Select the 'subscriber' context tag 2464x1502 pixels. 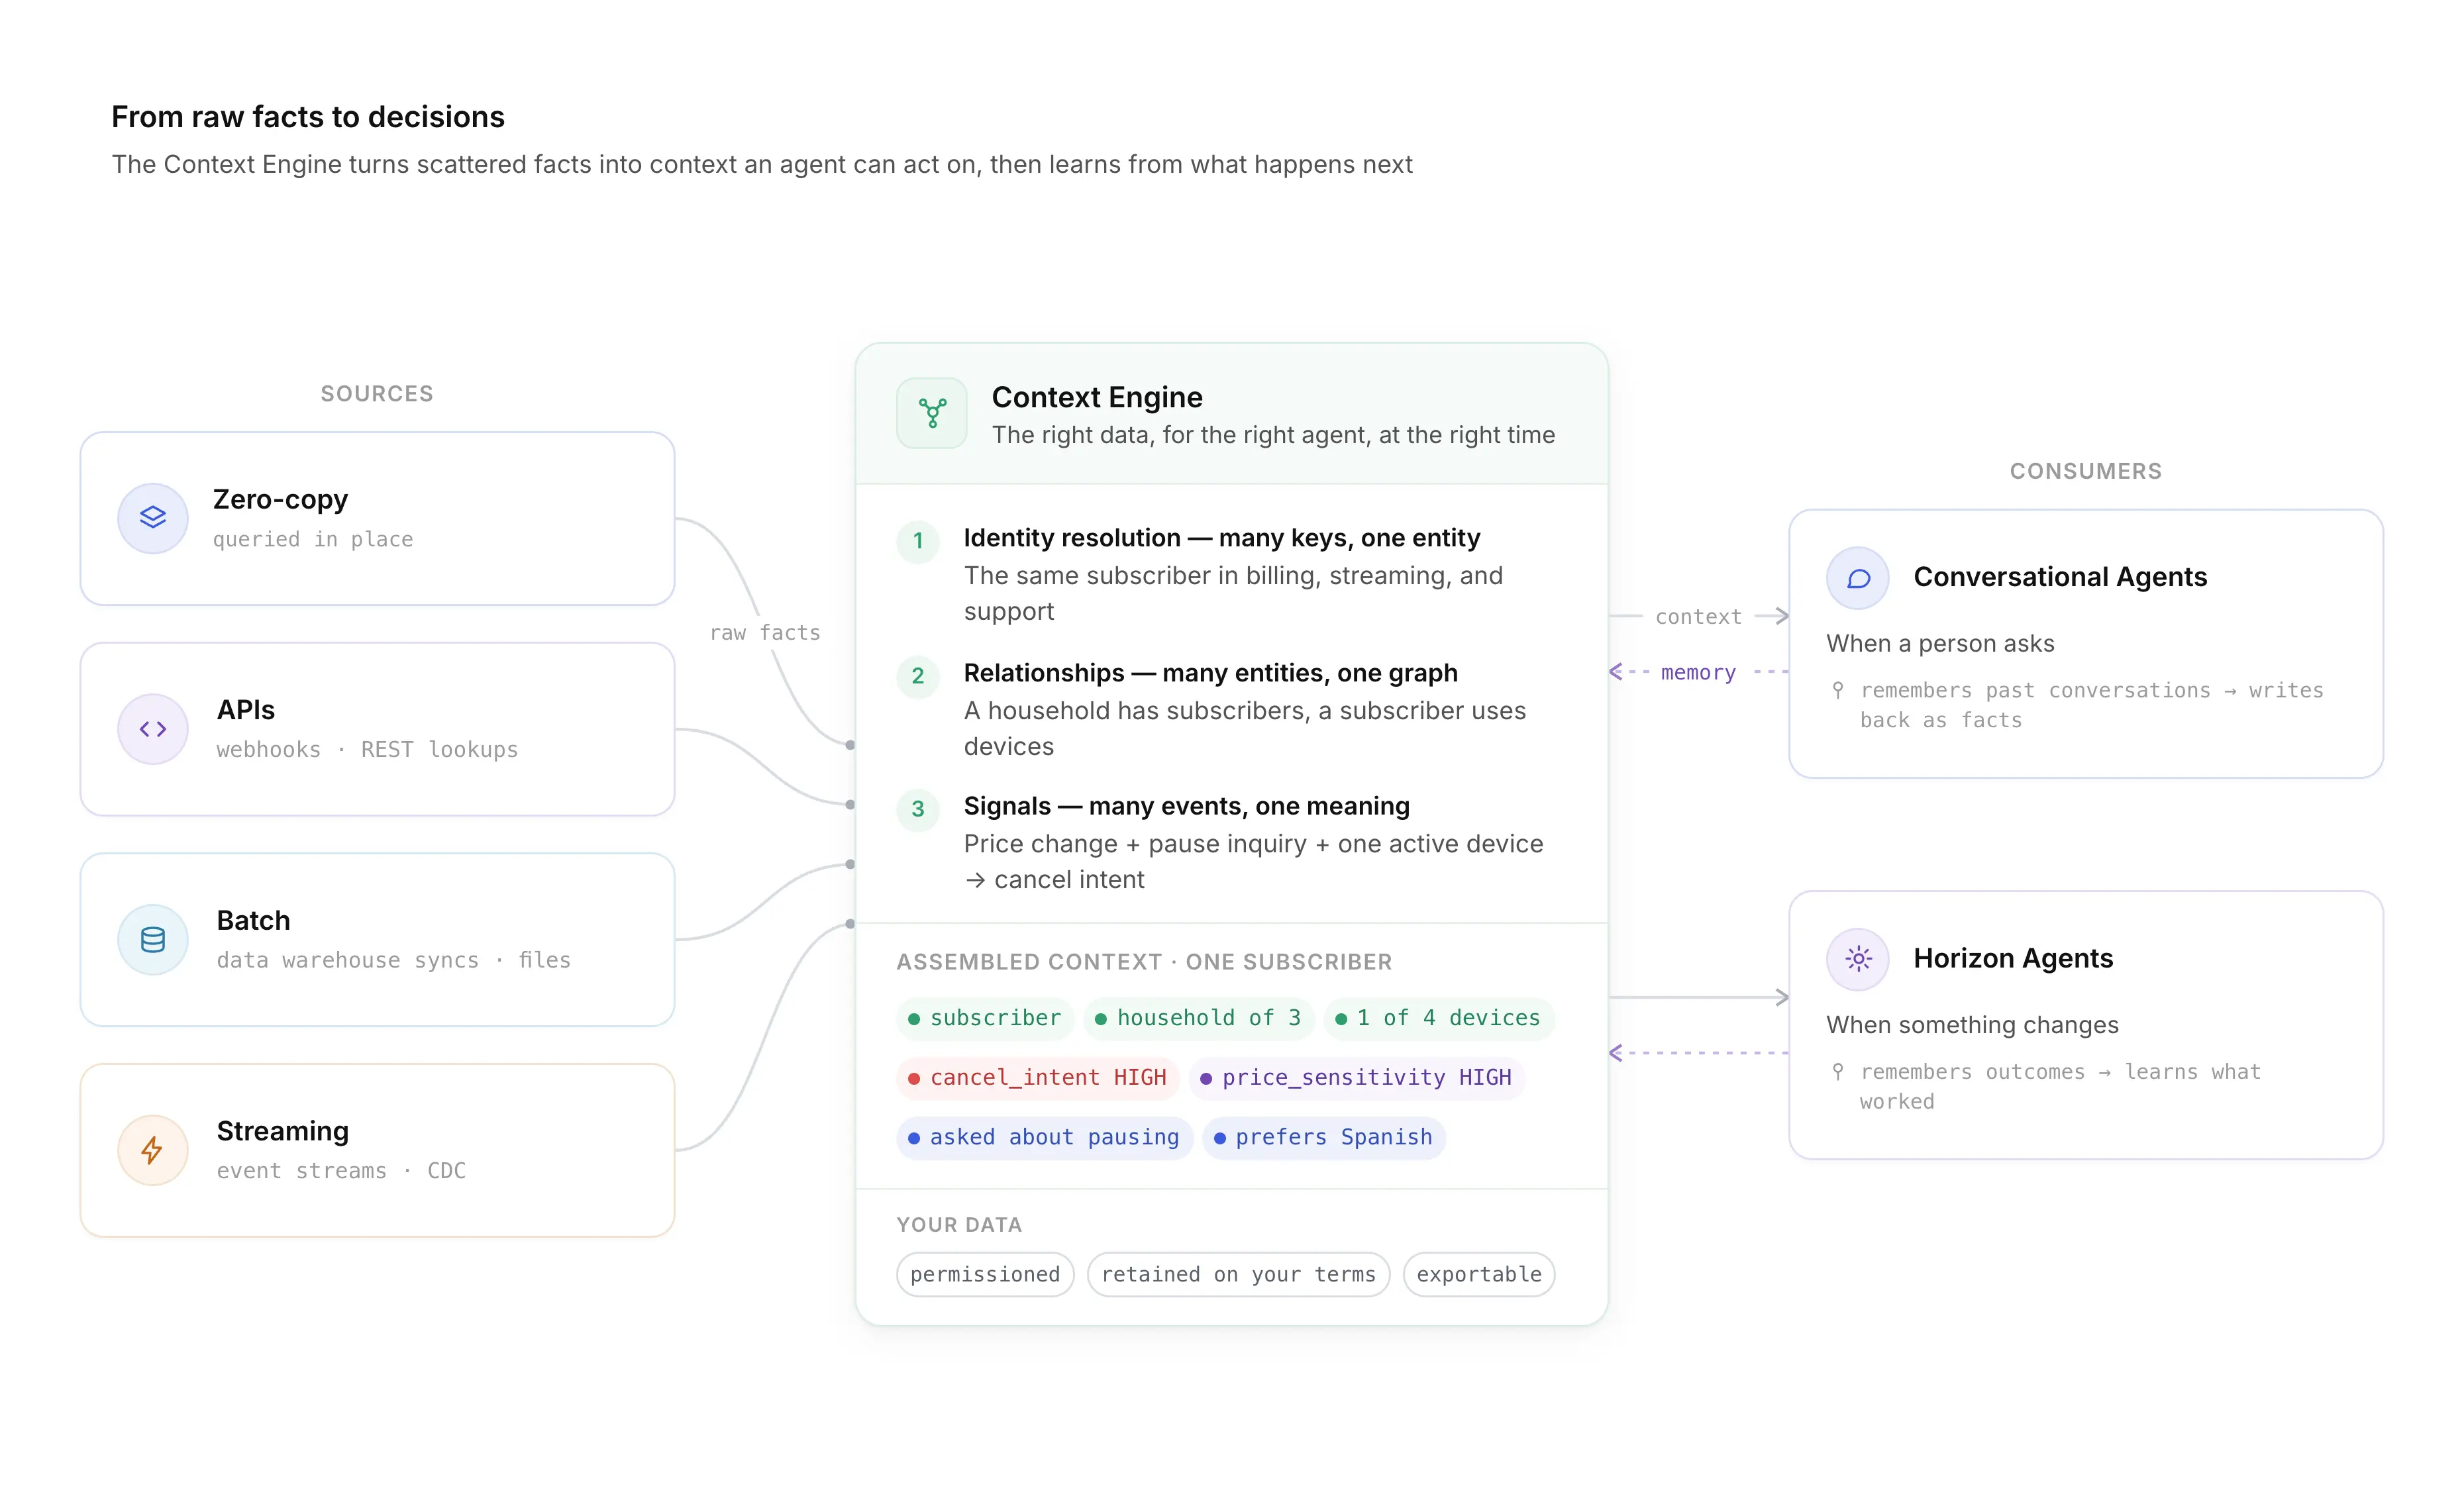tap(985, 1018)
